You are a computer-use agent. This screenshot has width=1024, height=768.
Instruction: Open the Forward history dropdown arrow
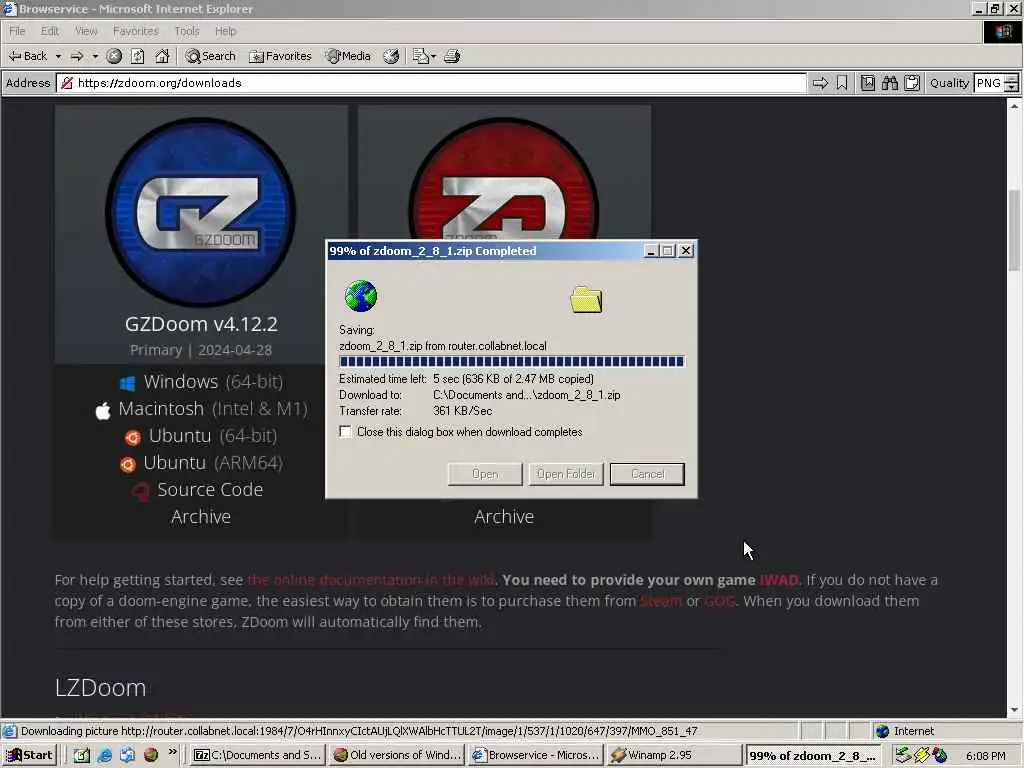(95, 56)
